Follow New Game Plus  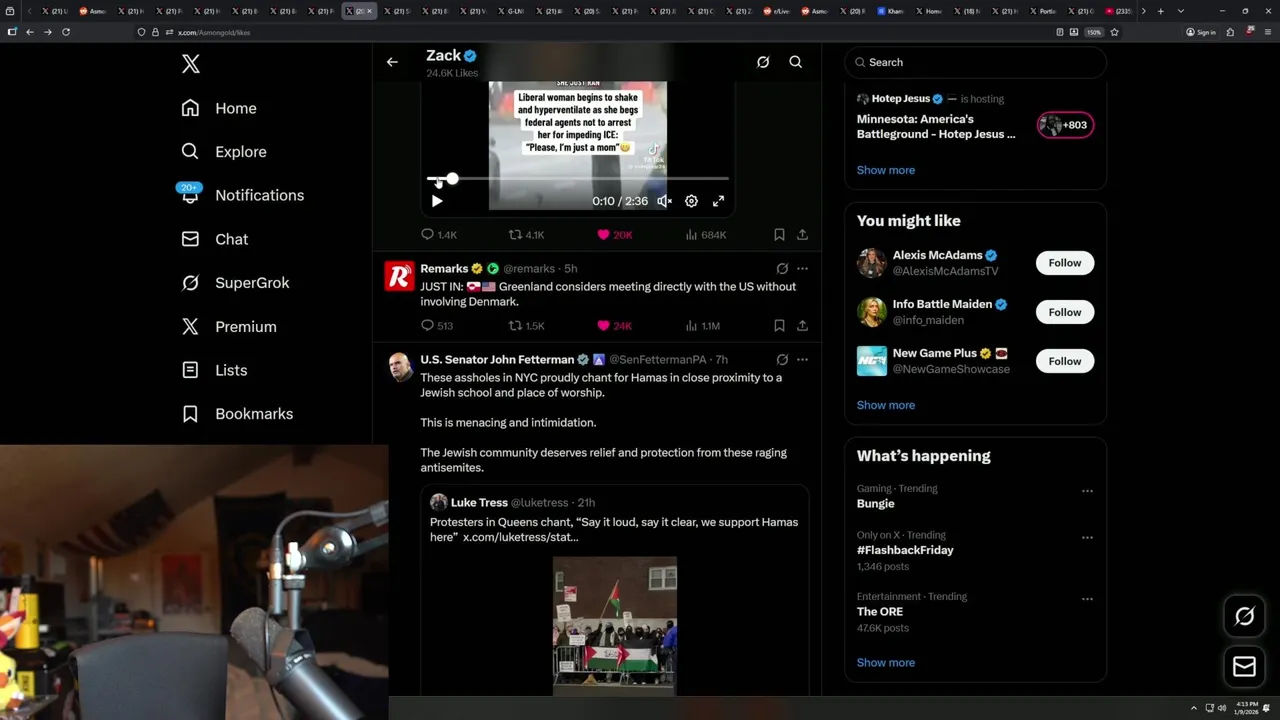pyautogui.click(x=1064, y=361)
